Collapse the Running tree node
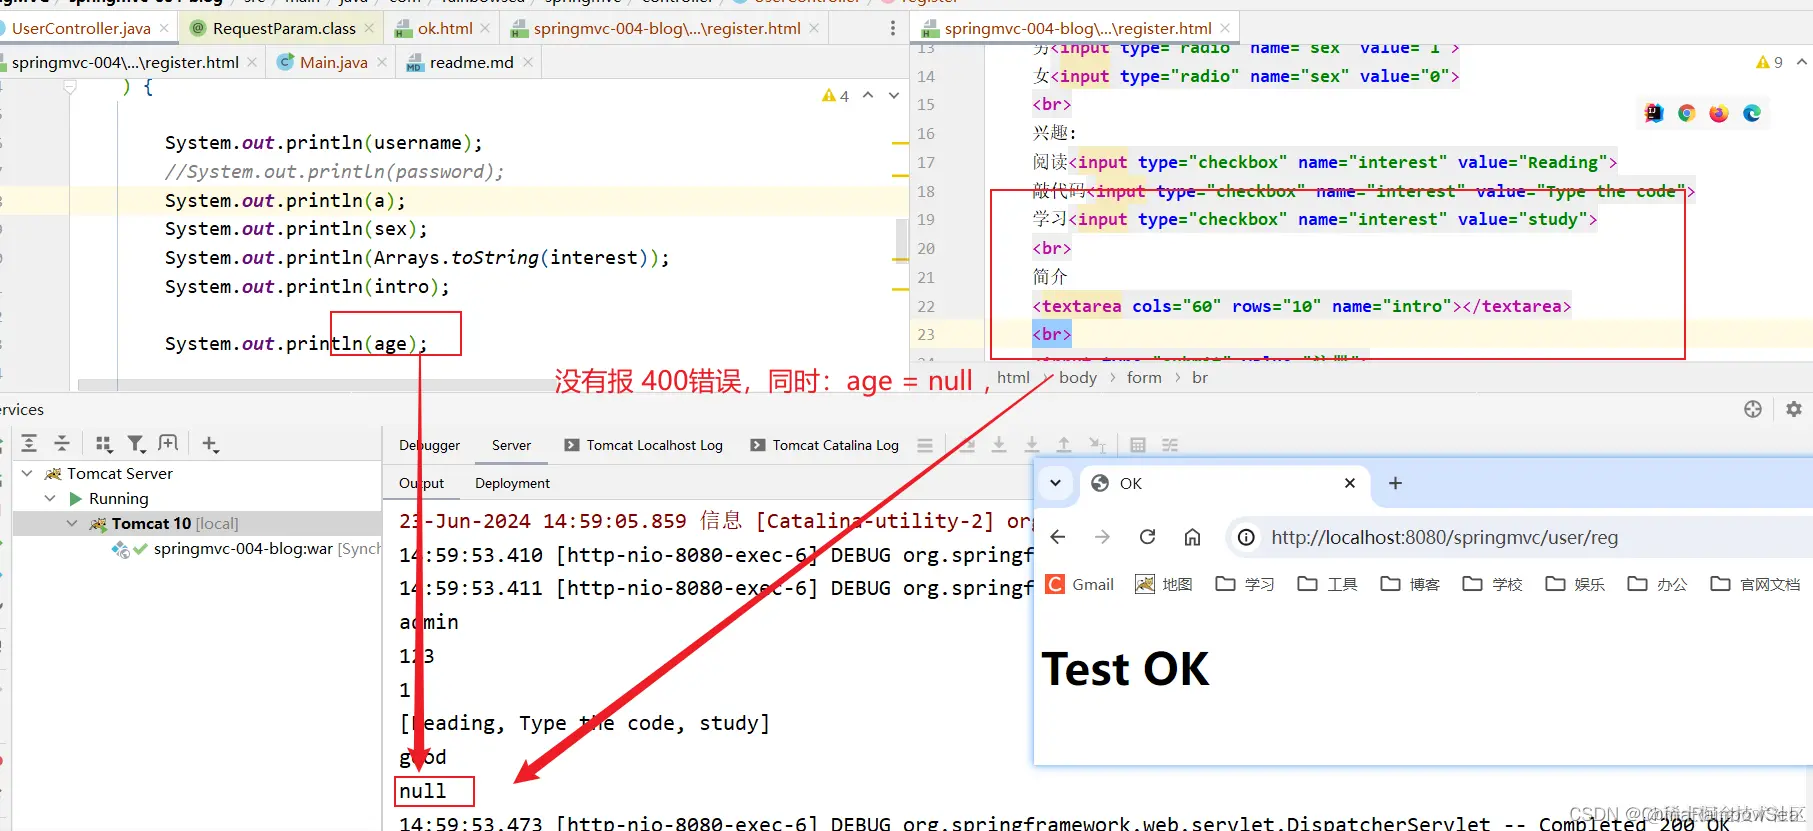Screen dimensions: 1813x831 (50, 498)
